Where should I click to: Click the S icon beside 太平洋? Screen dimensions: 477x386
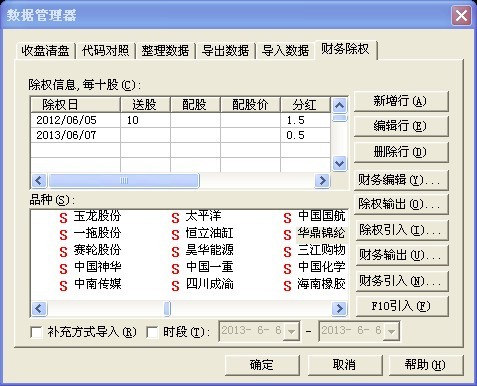coord(176,218)
